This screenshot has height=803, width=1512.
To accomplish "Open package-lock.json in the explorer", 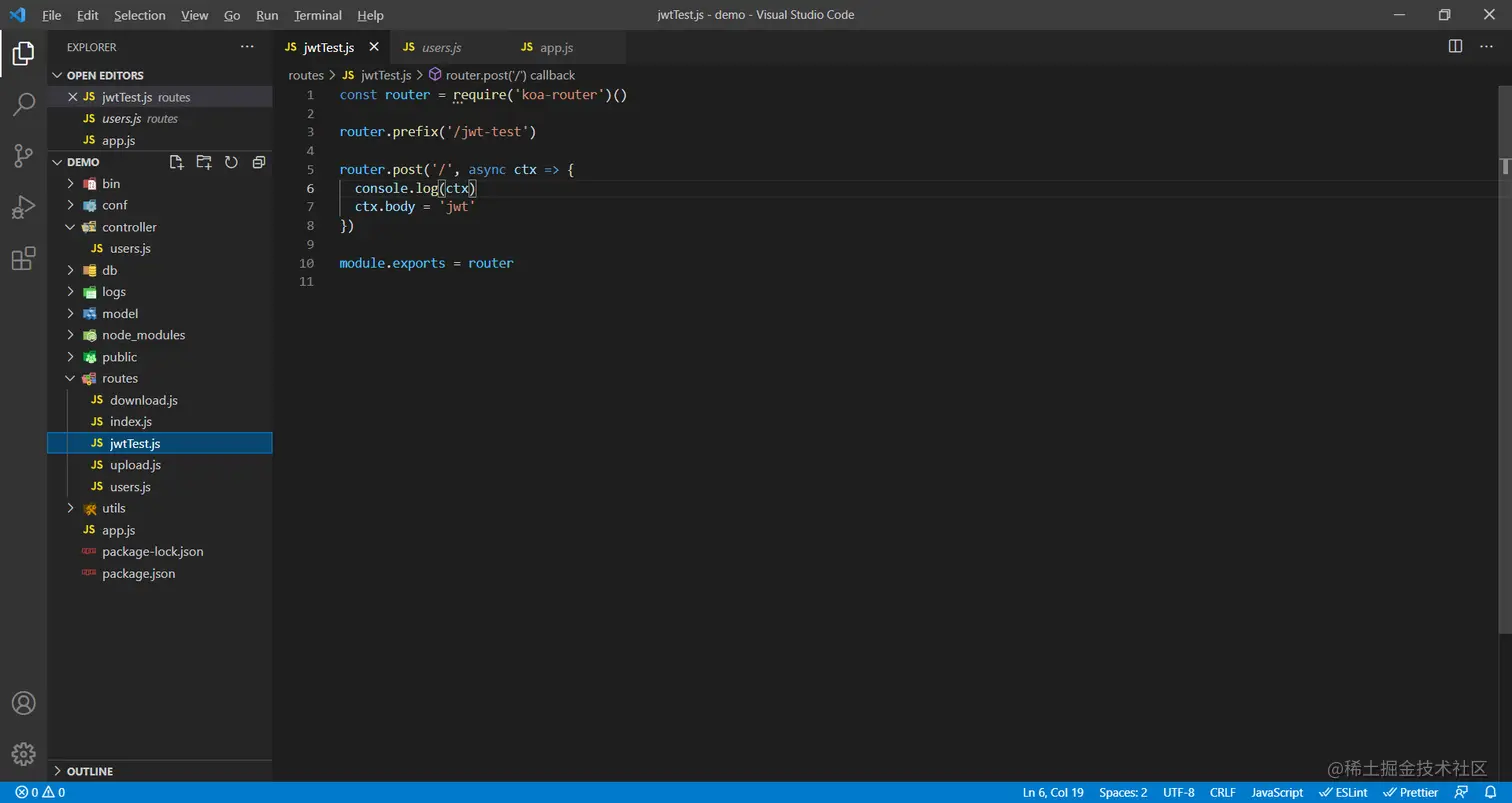I will coord(160,552).
